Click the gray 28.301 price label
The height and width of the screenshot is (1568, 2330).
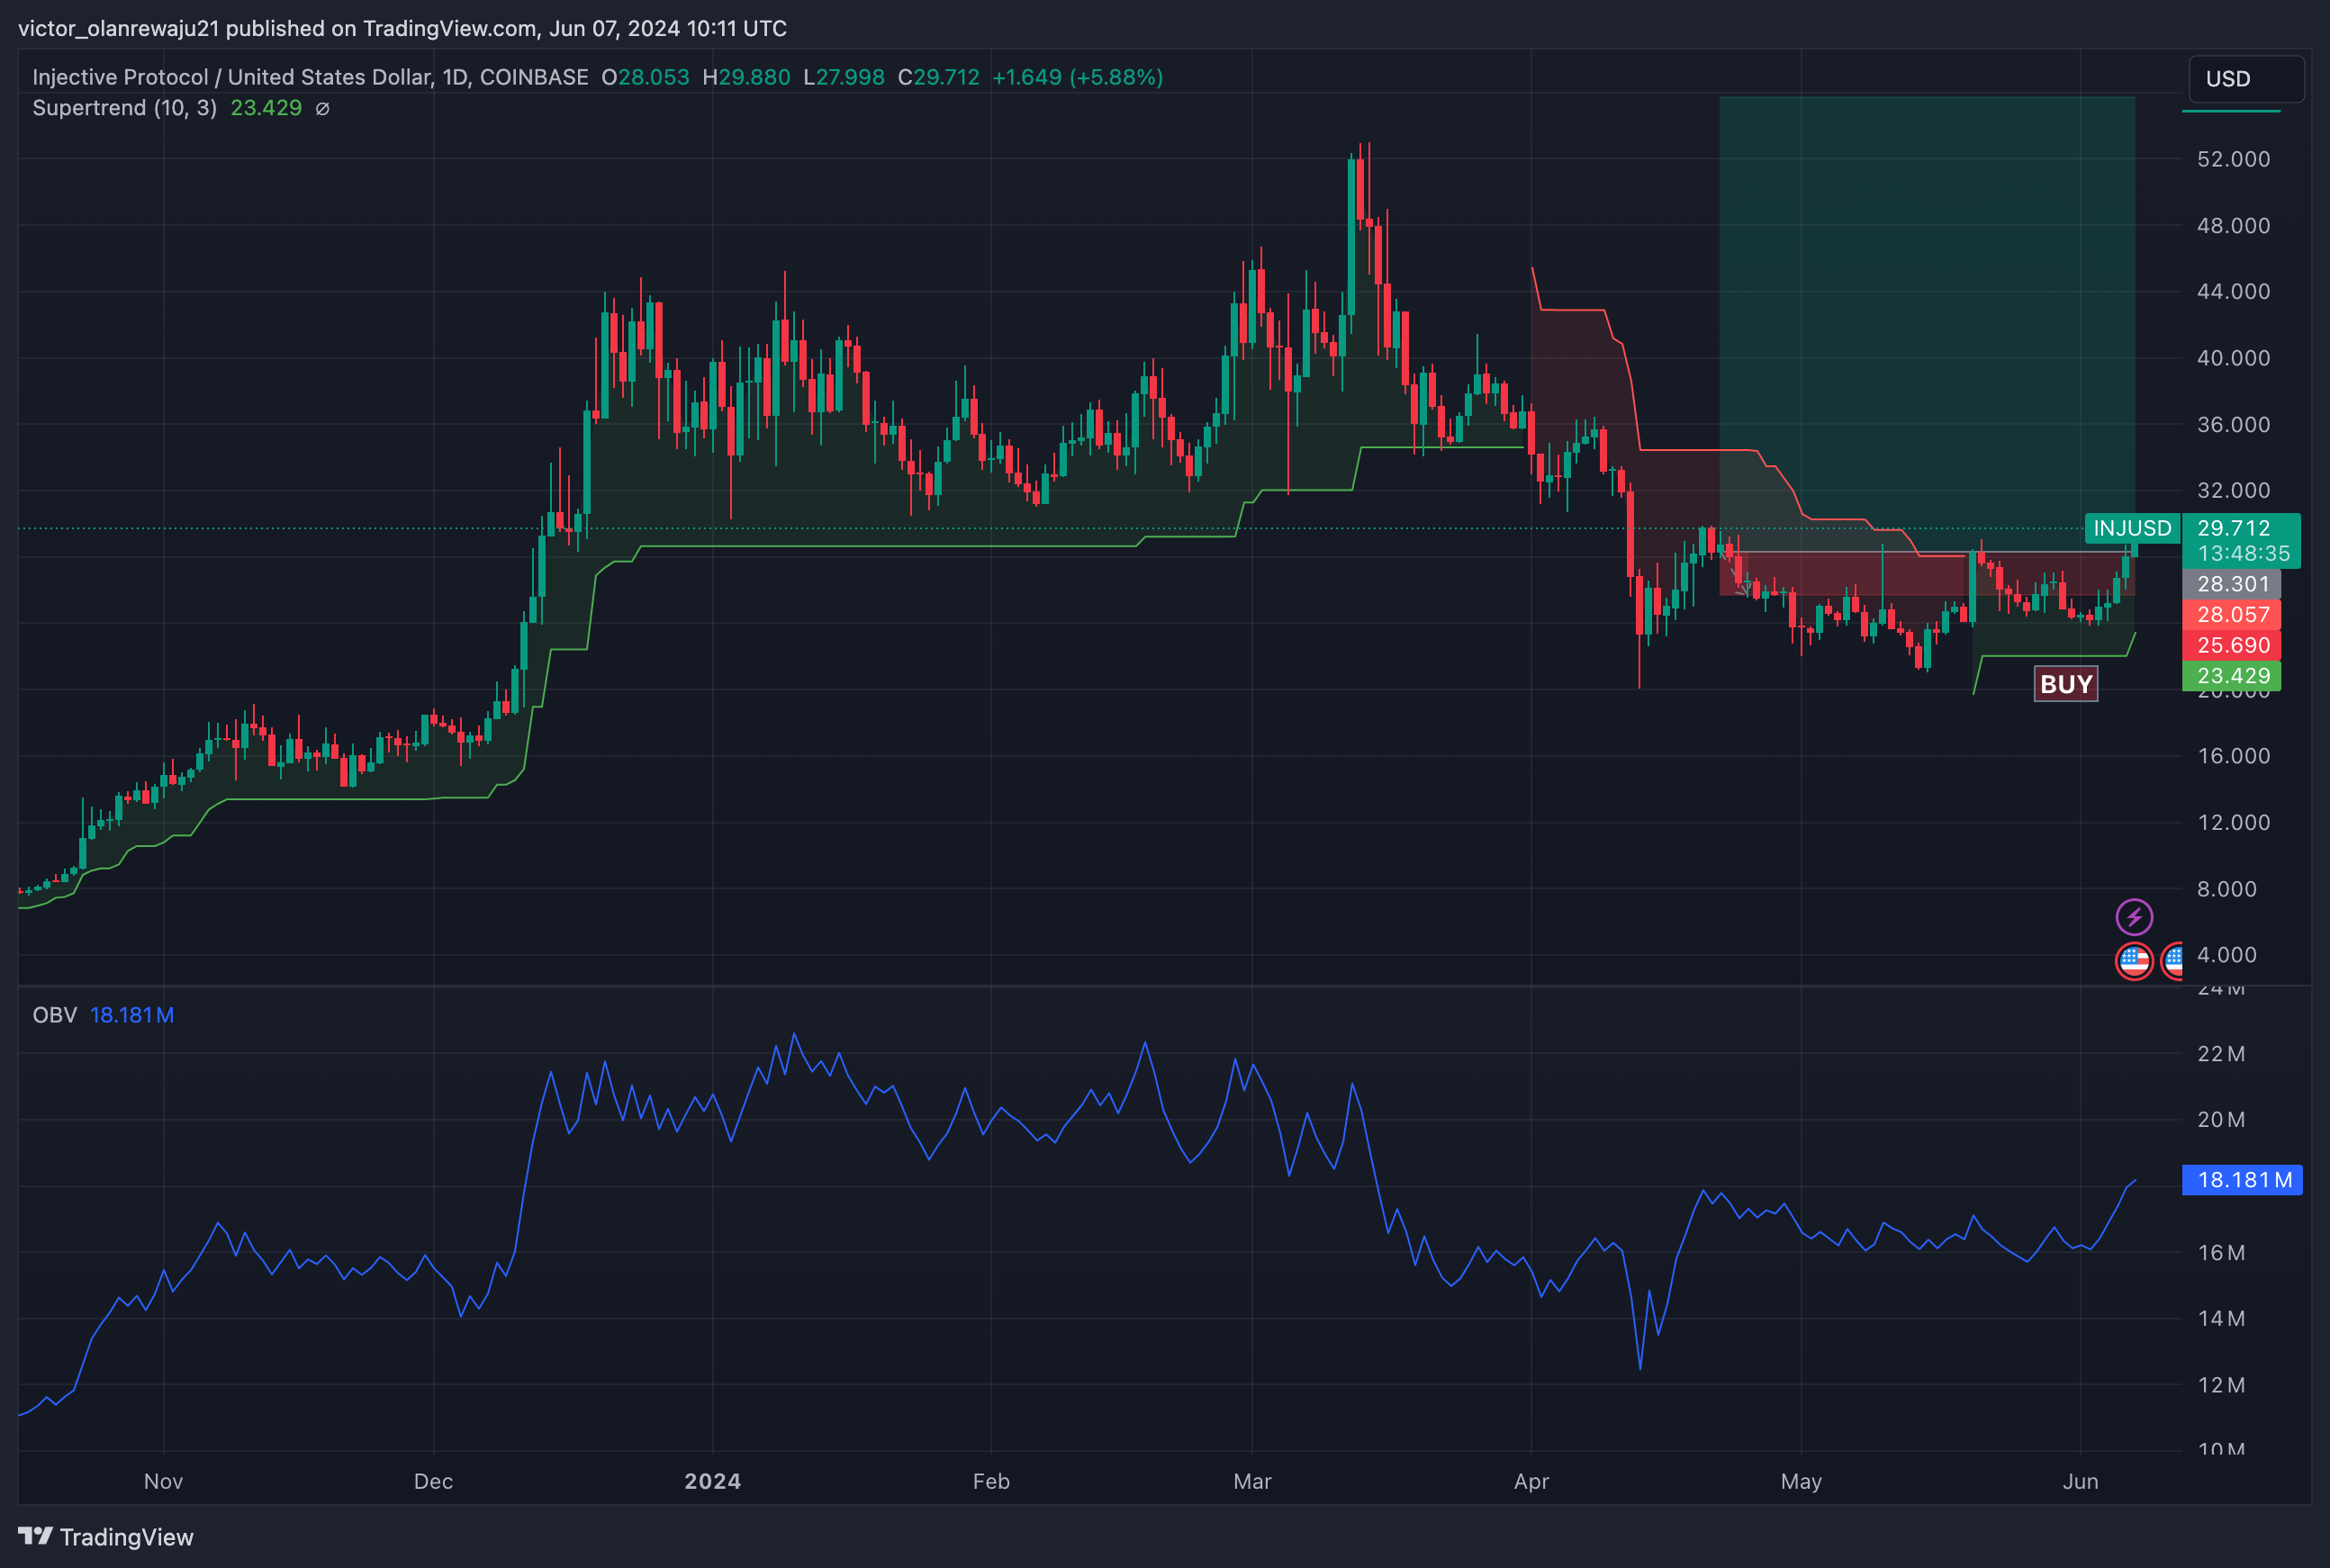[x=2232, y=584]
